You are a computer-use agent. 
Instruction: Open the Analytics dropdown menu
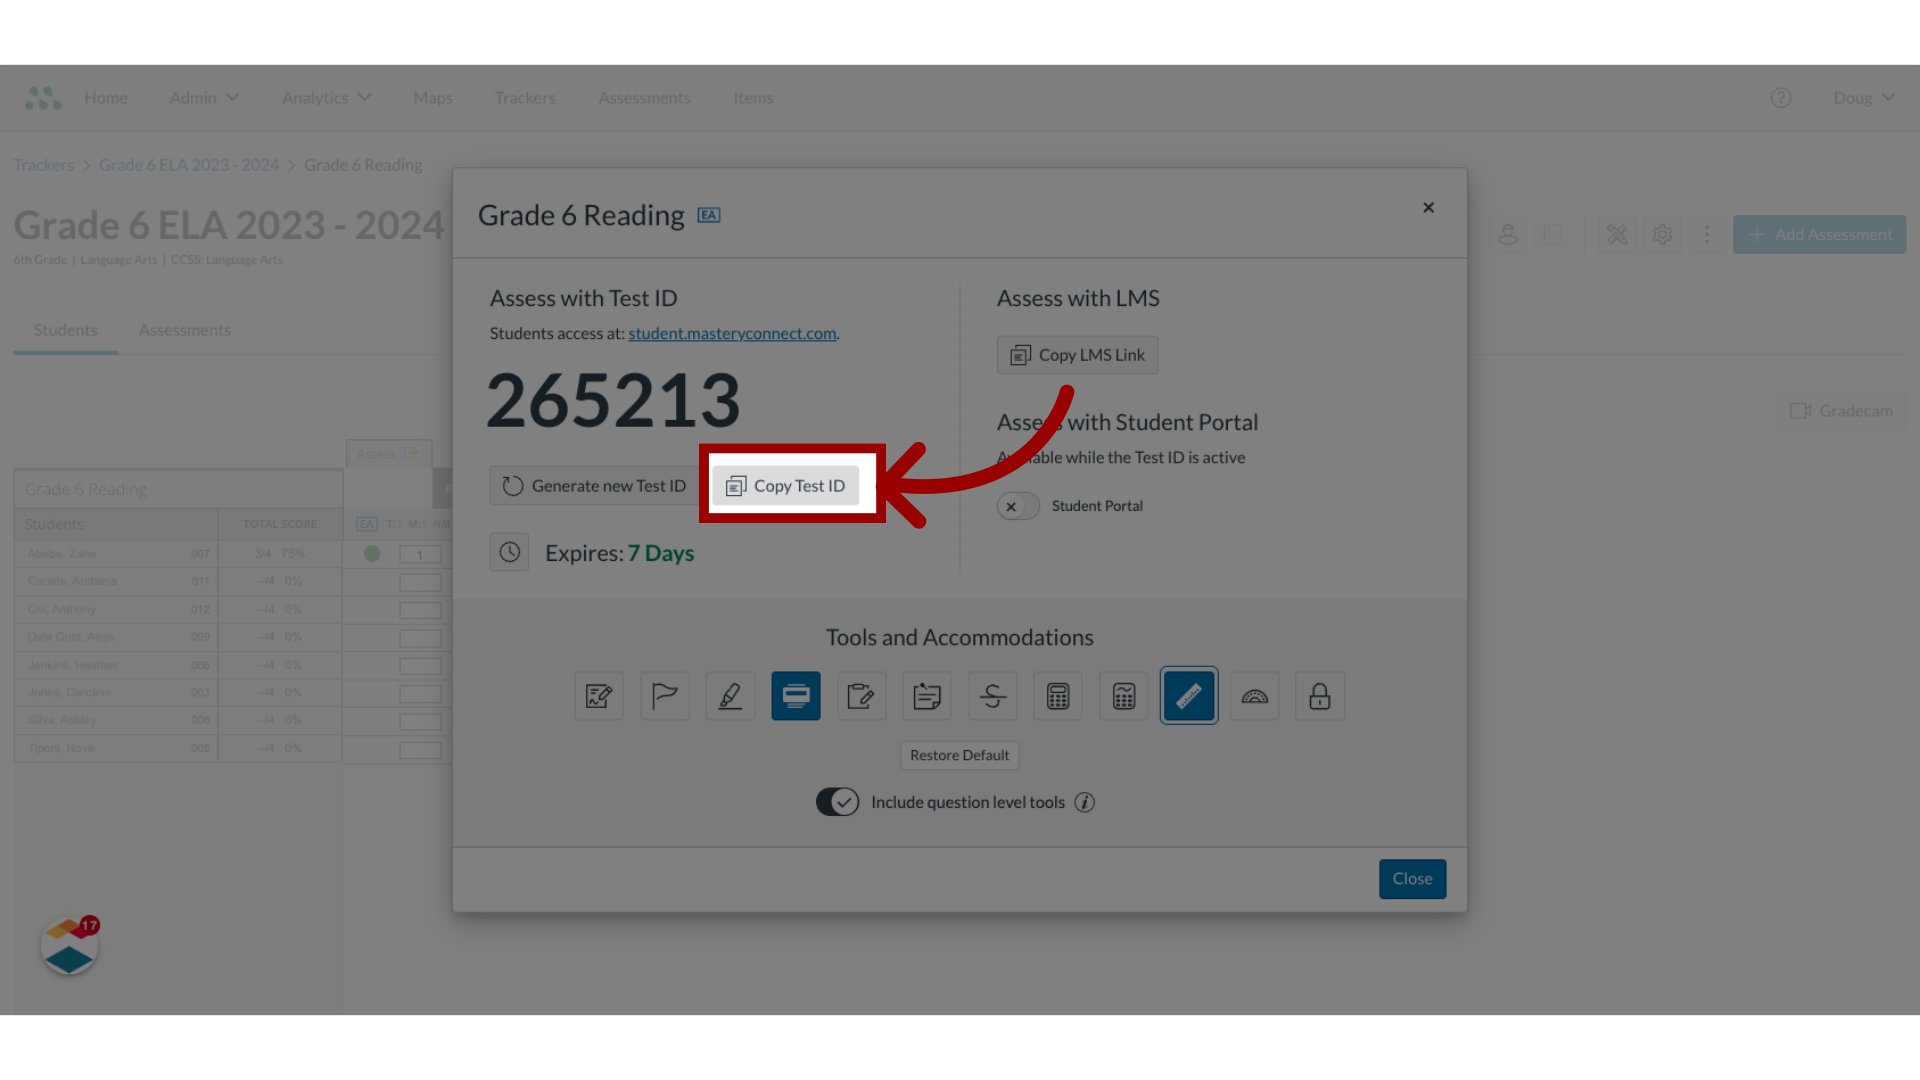[326, 96]
